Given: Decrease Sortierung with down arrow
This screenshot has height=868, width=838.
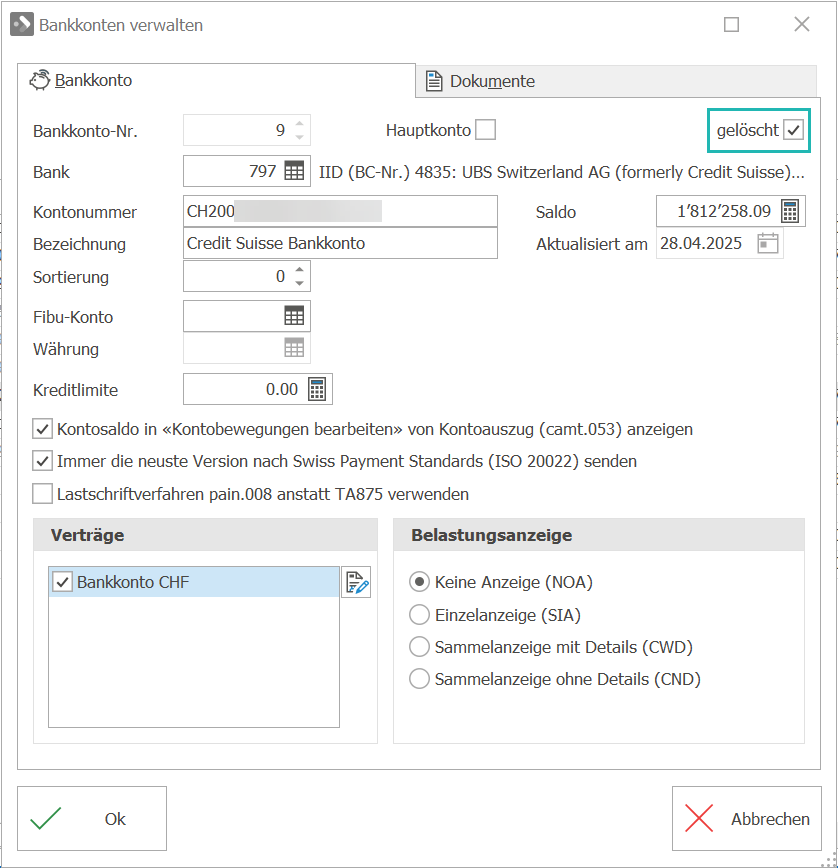Looking at the screenshot, I should tap(299, 283).
